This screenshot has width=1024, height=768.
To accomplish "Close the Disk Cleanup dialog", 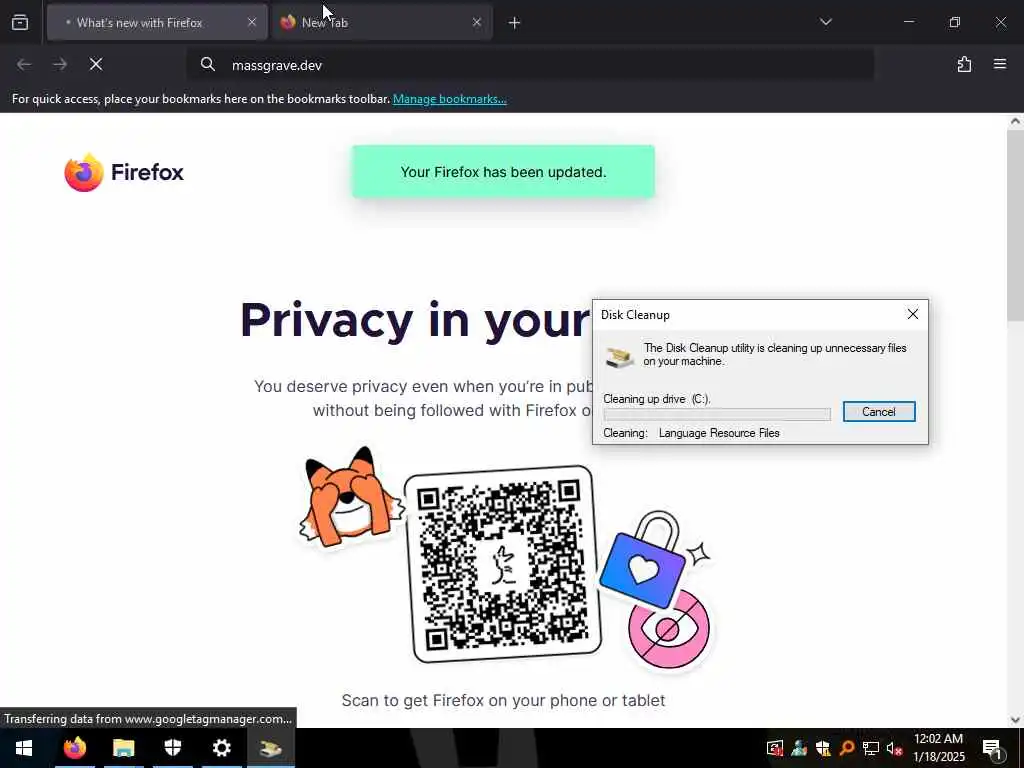I will (913, 314).
